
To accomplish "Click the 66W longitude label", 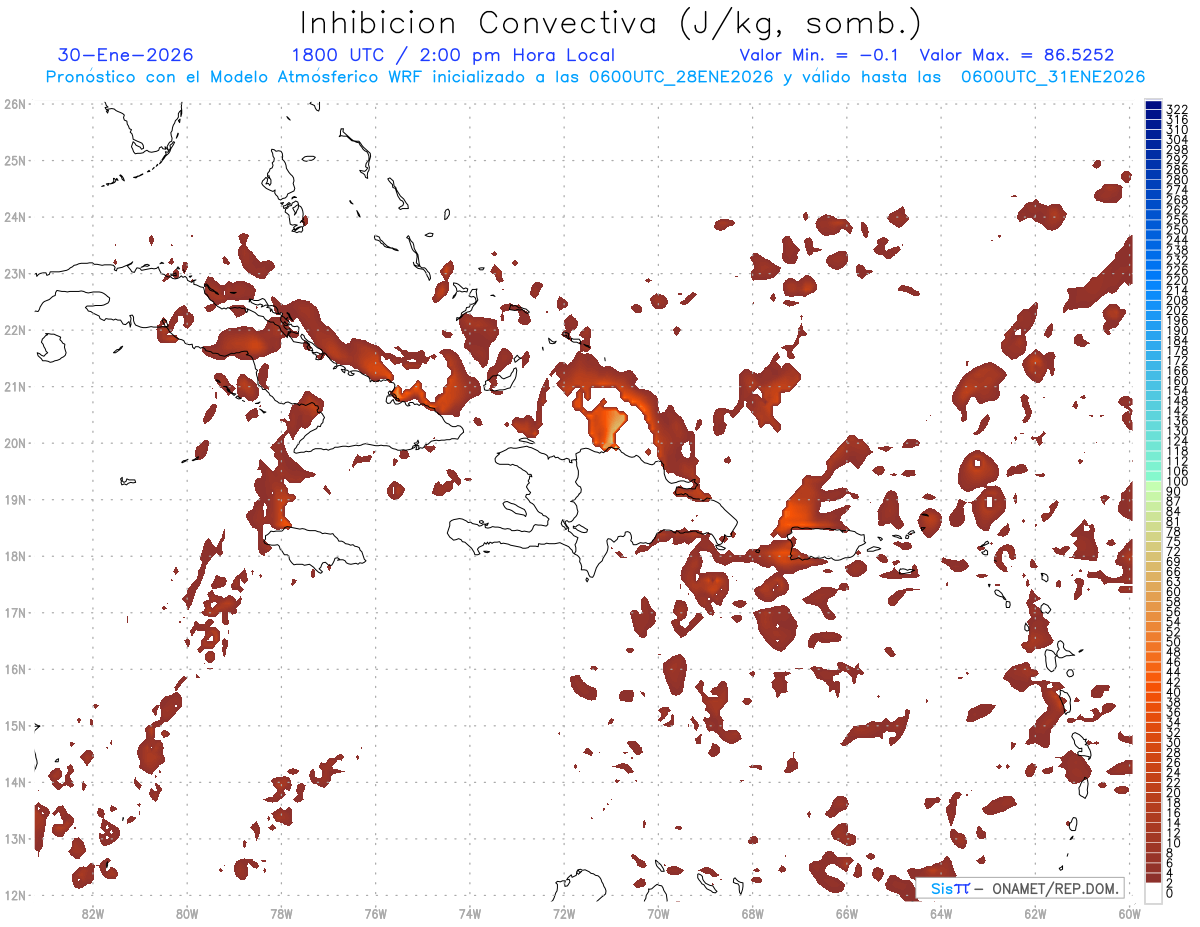I will pos(847,912).
